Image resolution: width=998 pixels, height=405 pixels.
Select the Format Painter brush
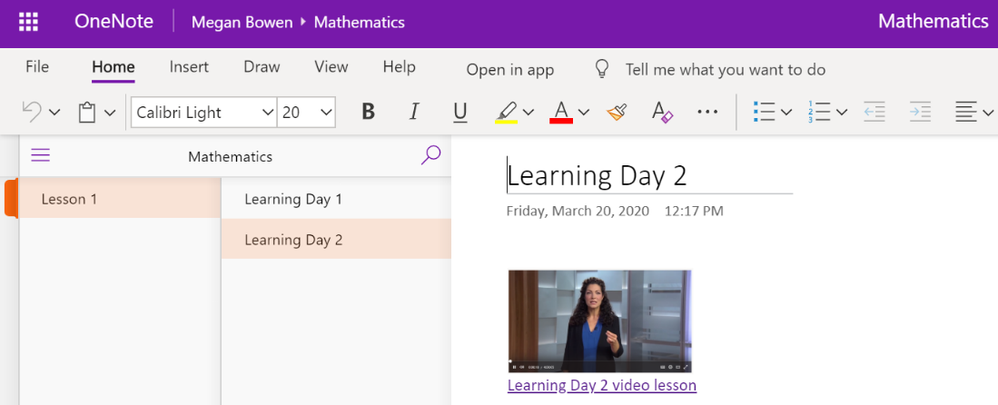click(x=617, y=112)
